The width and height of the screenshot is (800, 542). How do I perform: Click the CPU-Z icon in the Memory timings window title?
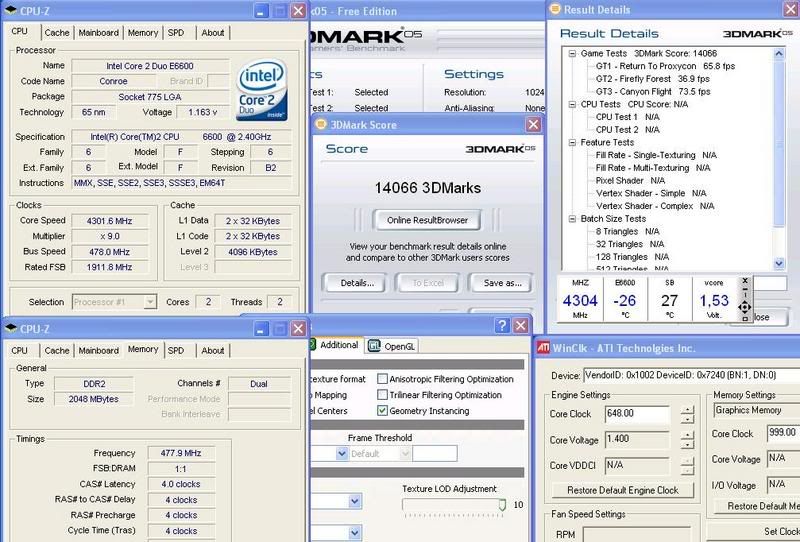click(11, 328)
